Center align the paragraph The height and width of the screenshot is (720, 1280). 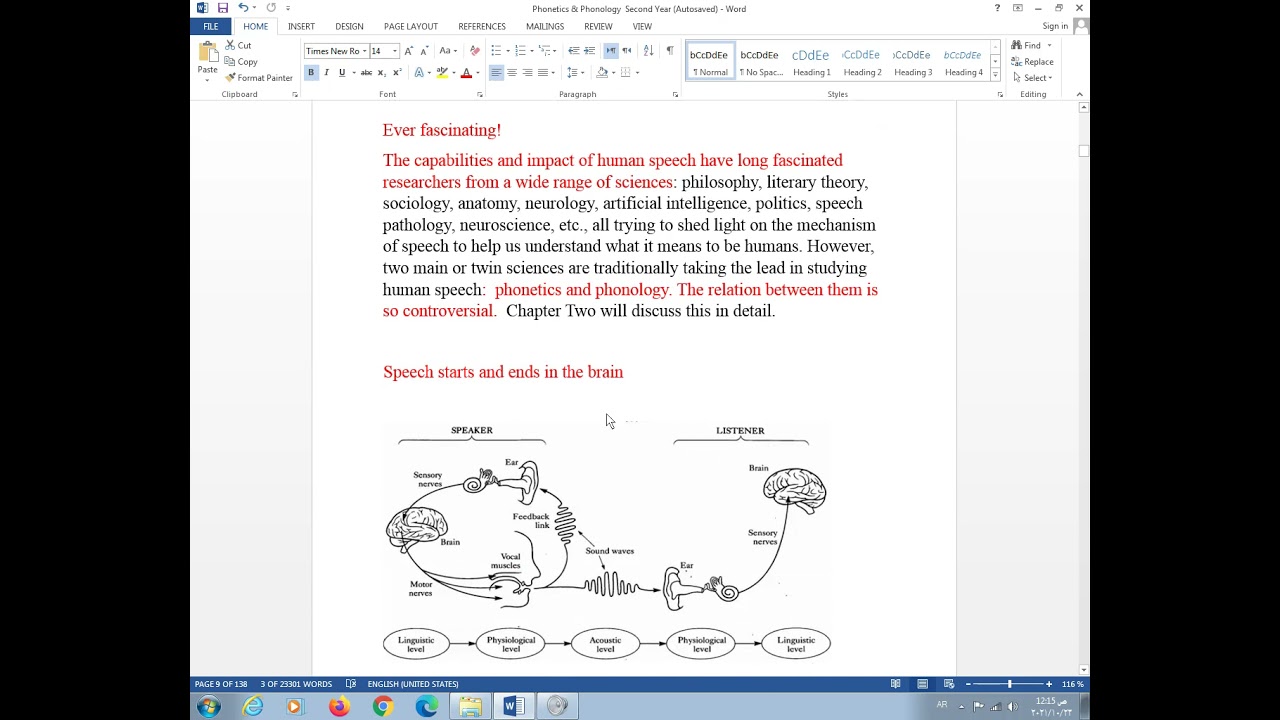pyautogui.click(x=512, y=72)
